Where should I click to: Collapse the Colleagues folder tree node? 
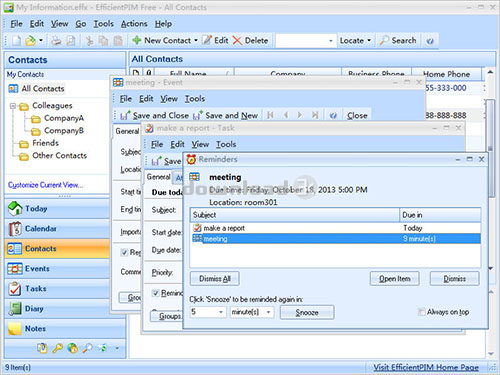click(x=13, y=106)
